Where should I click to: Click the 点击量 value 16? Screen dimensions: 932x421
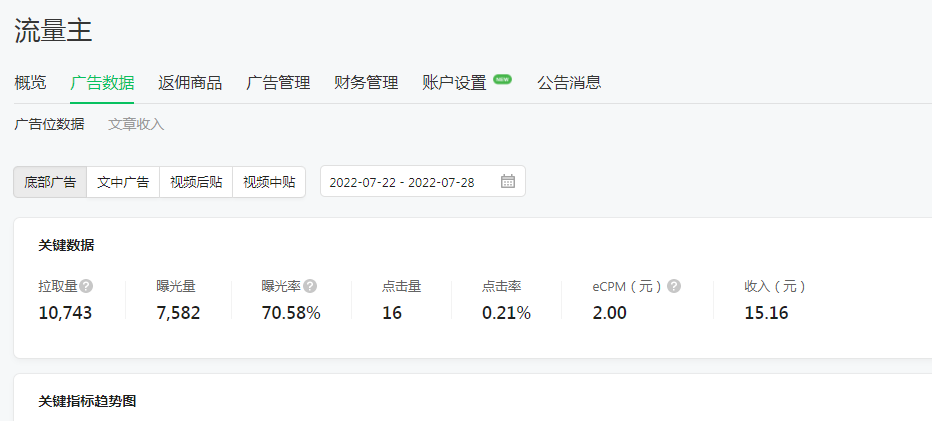pos(392,313)
